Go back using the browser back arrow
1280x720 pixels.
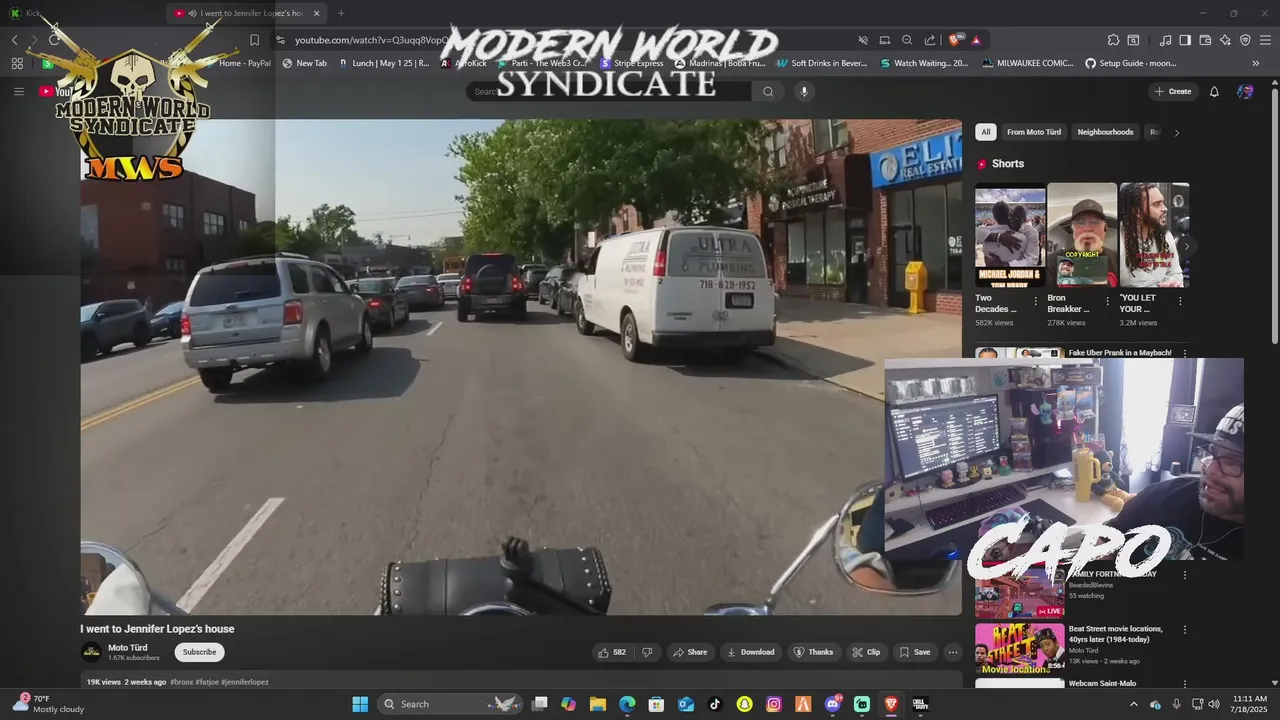(x=14, y=40)
